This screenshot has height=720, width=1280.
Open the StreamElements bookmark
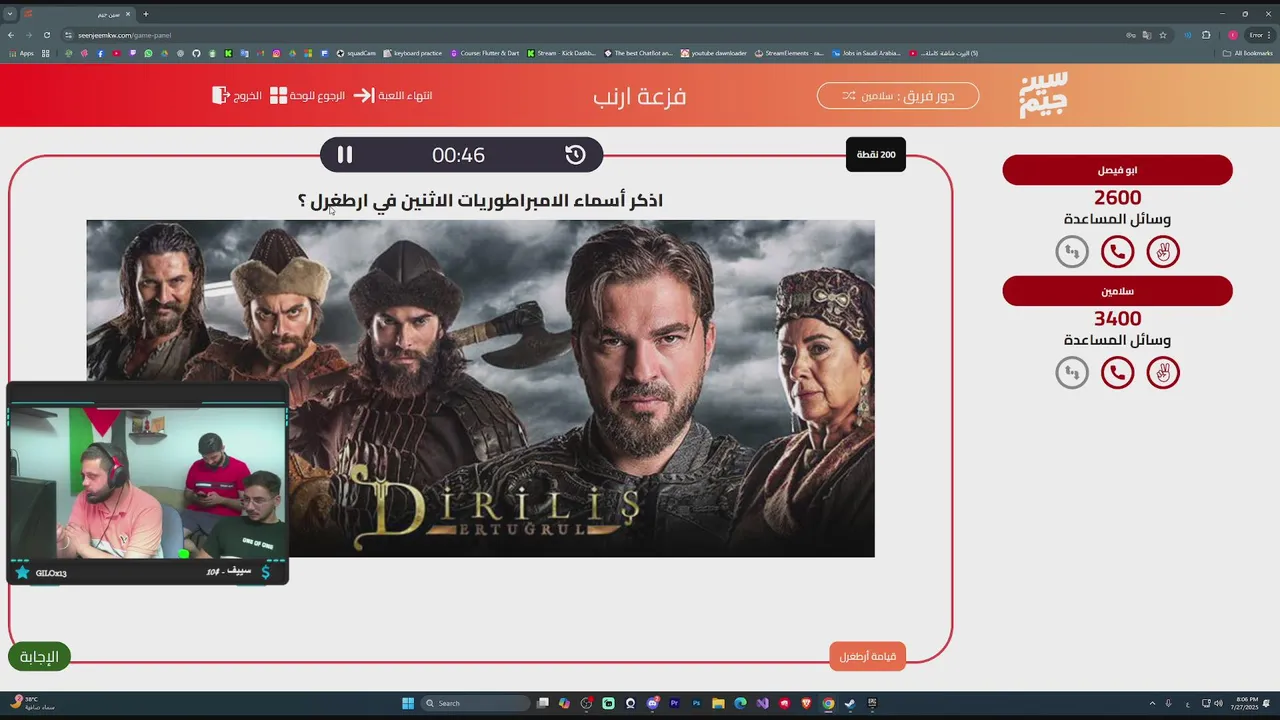point(790,53)
